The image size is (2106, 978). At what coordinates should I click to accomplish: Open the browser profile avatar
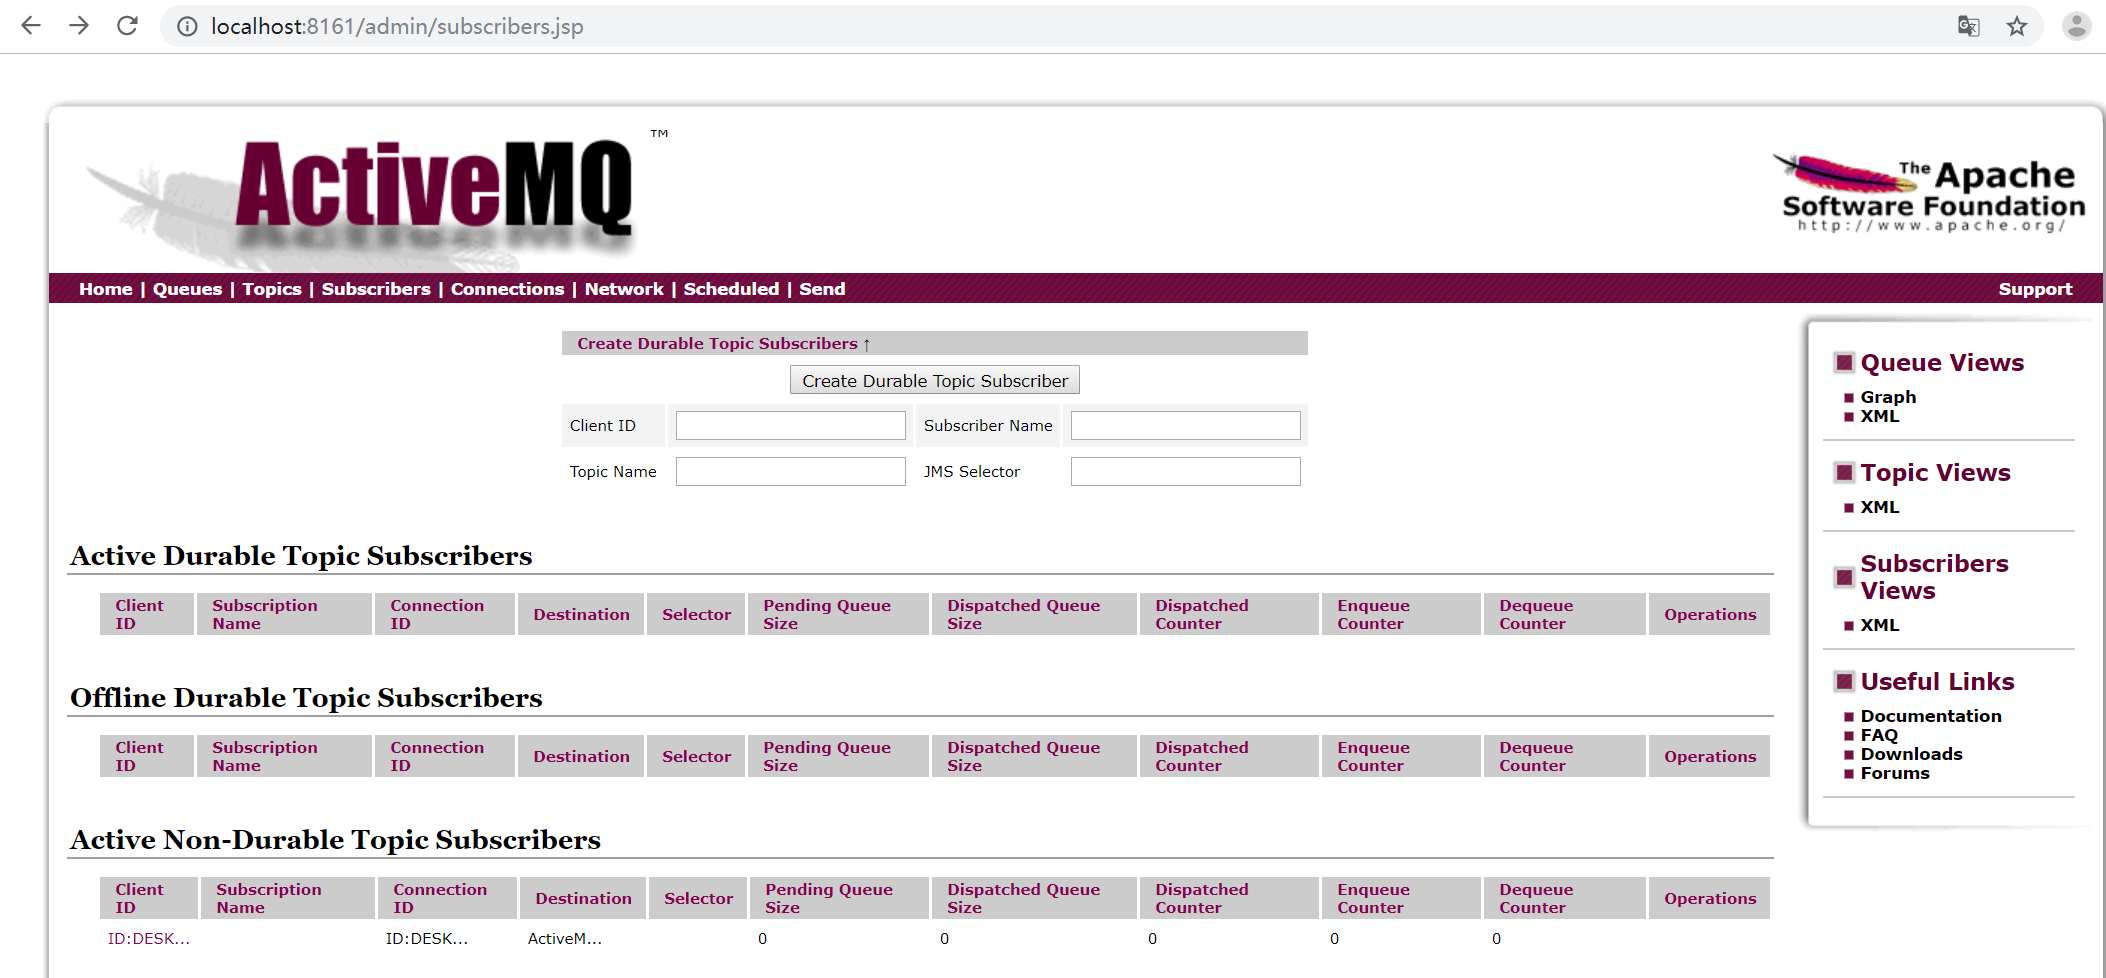tap(2077, 26)
